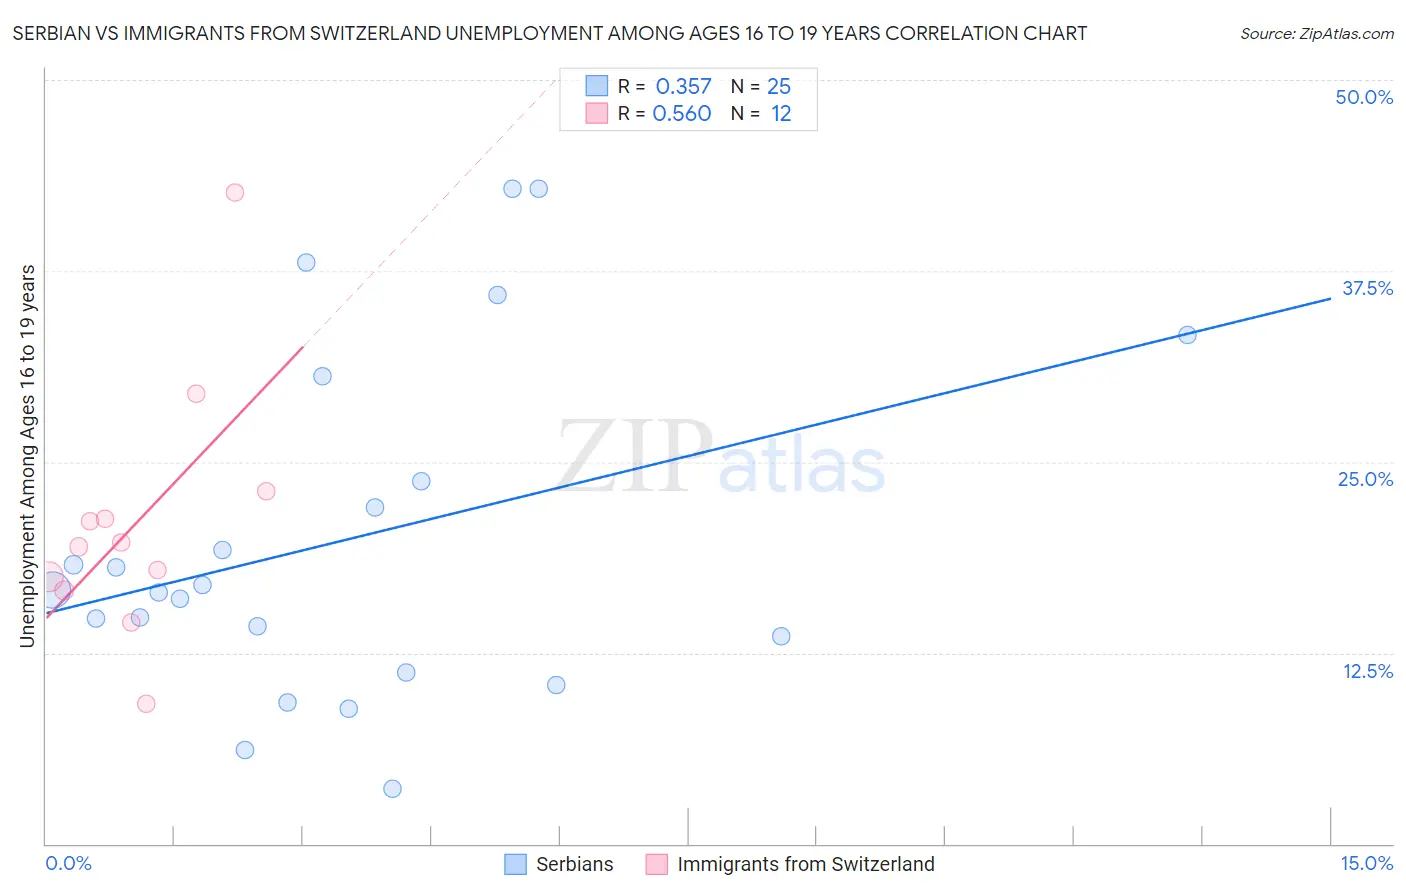The image size is (1406, 892).
Task: Click the chart title text
Action: [x=549, y=33]
